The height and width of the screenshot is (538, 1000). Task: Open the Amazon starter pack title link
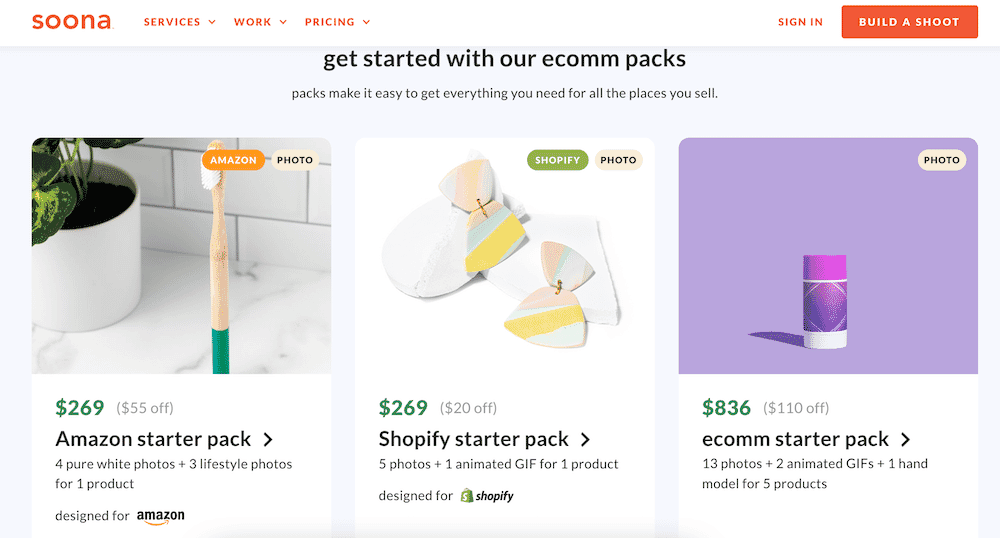154,439
